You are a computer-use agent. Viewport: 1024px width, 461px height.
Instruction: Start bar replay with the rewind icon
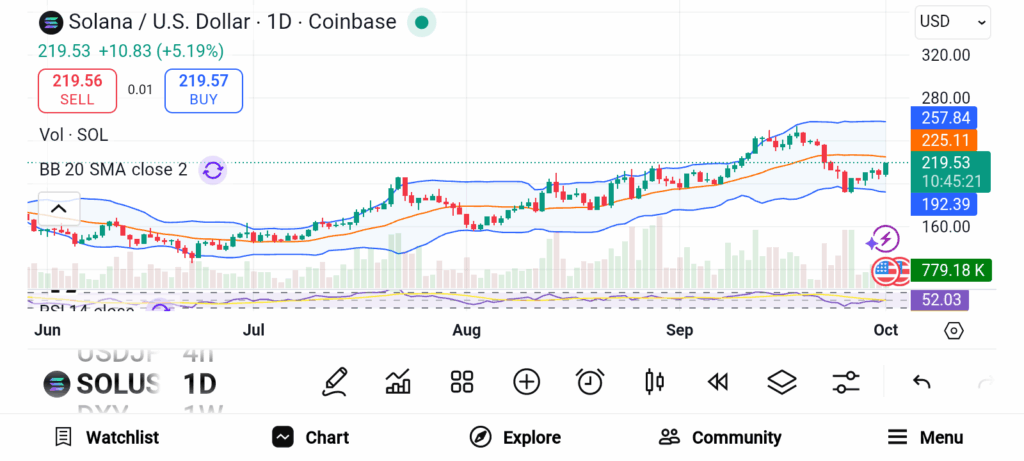(716, 381)
